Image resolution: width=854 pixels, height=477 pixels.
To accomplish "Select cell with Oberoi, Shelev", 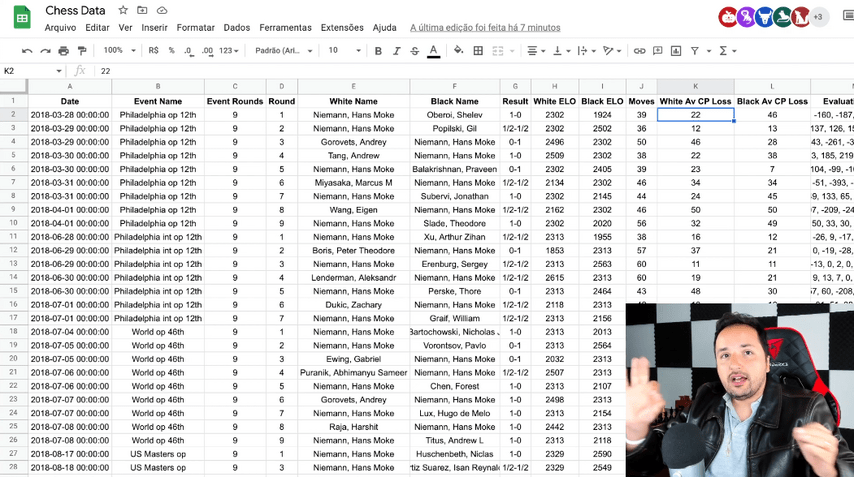I will pos(454,115).
